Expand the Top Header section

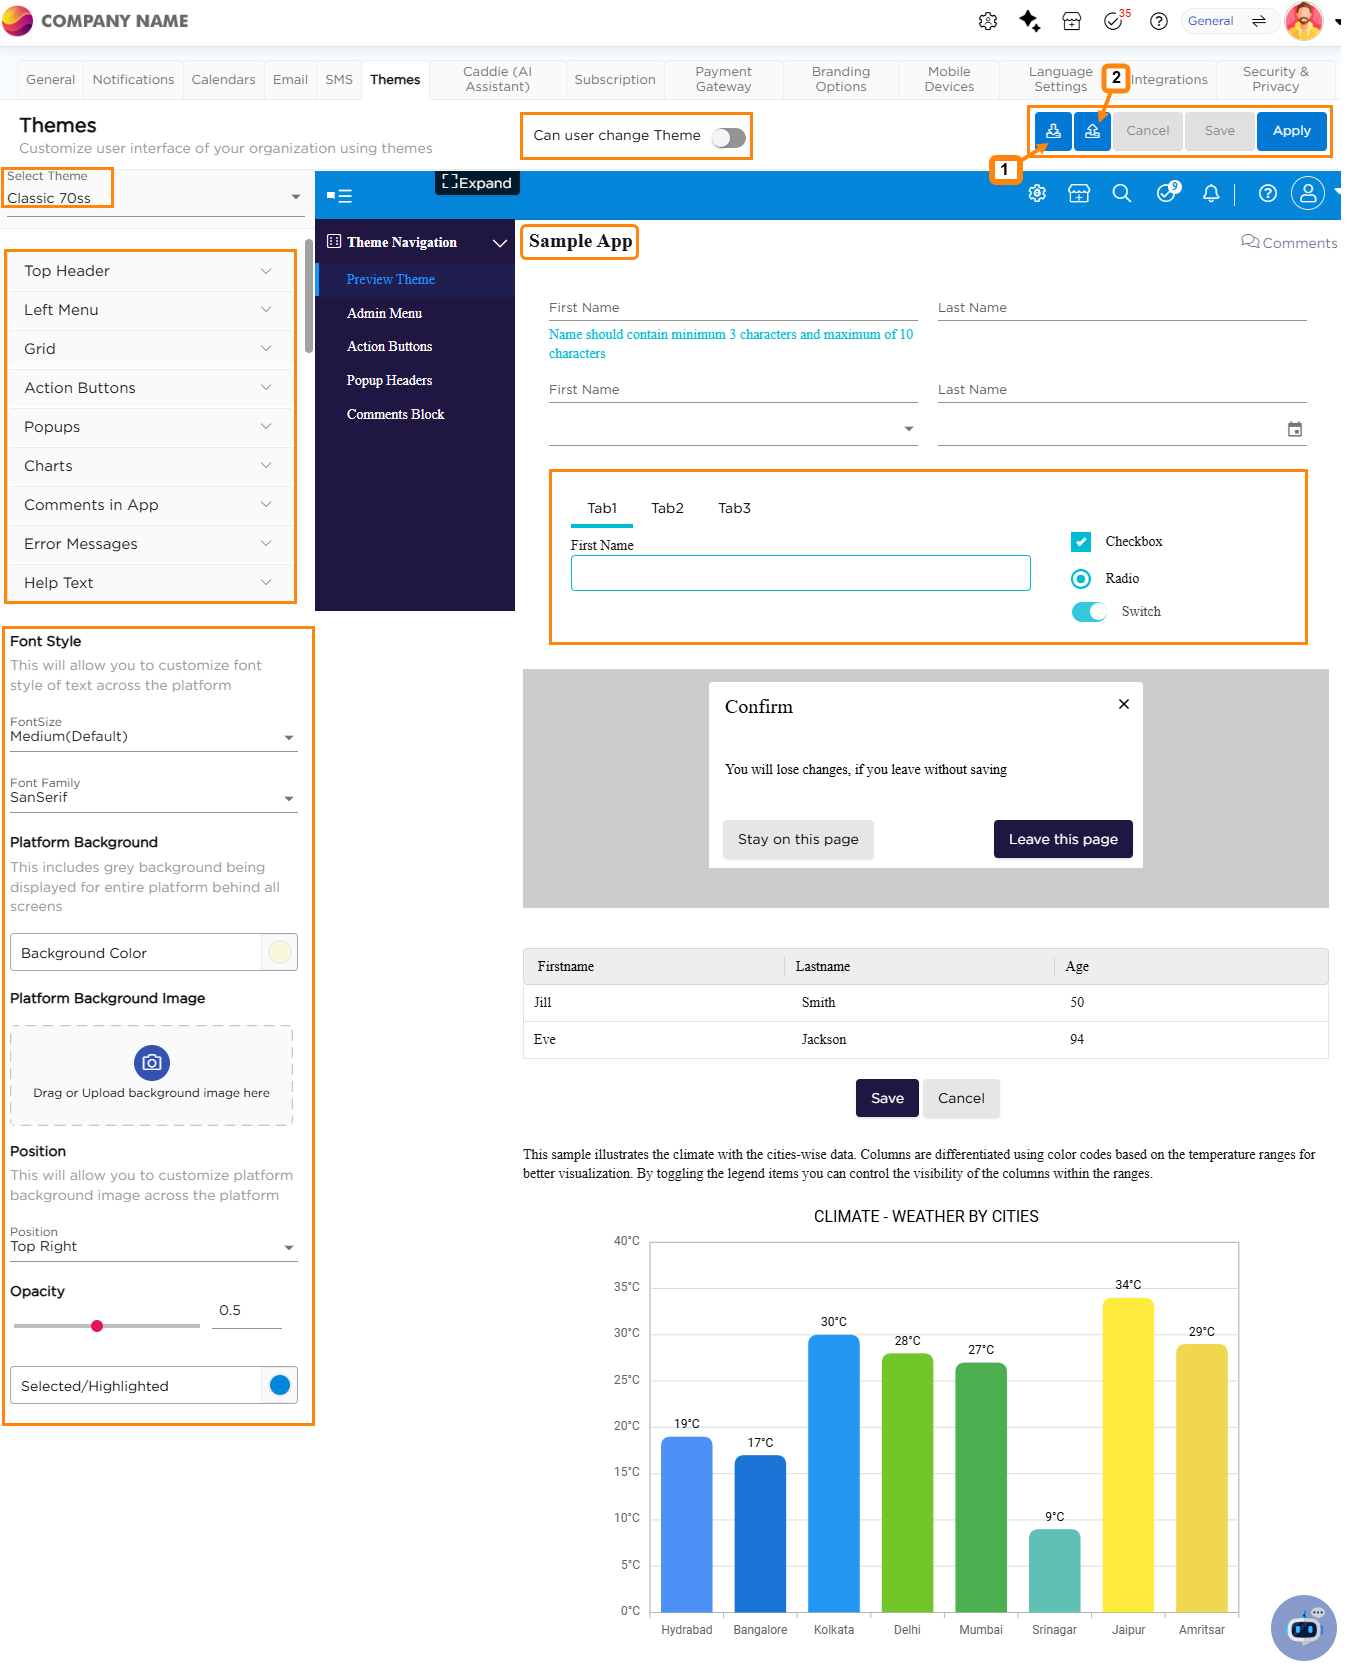(150, 271)
